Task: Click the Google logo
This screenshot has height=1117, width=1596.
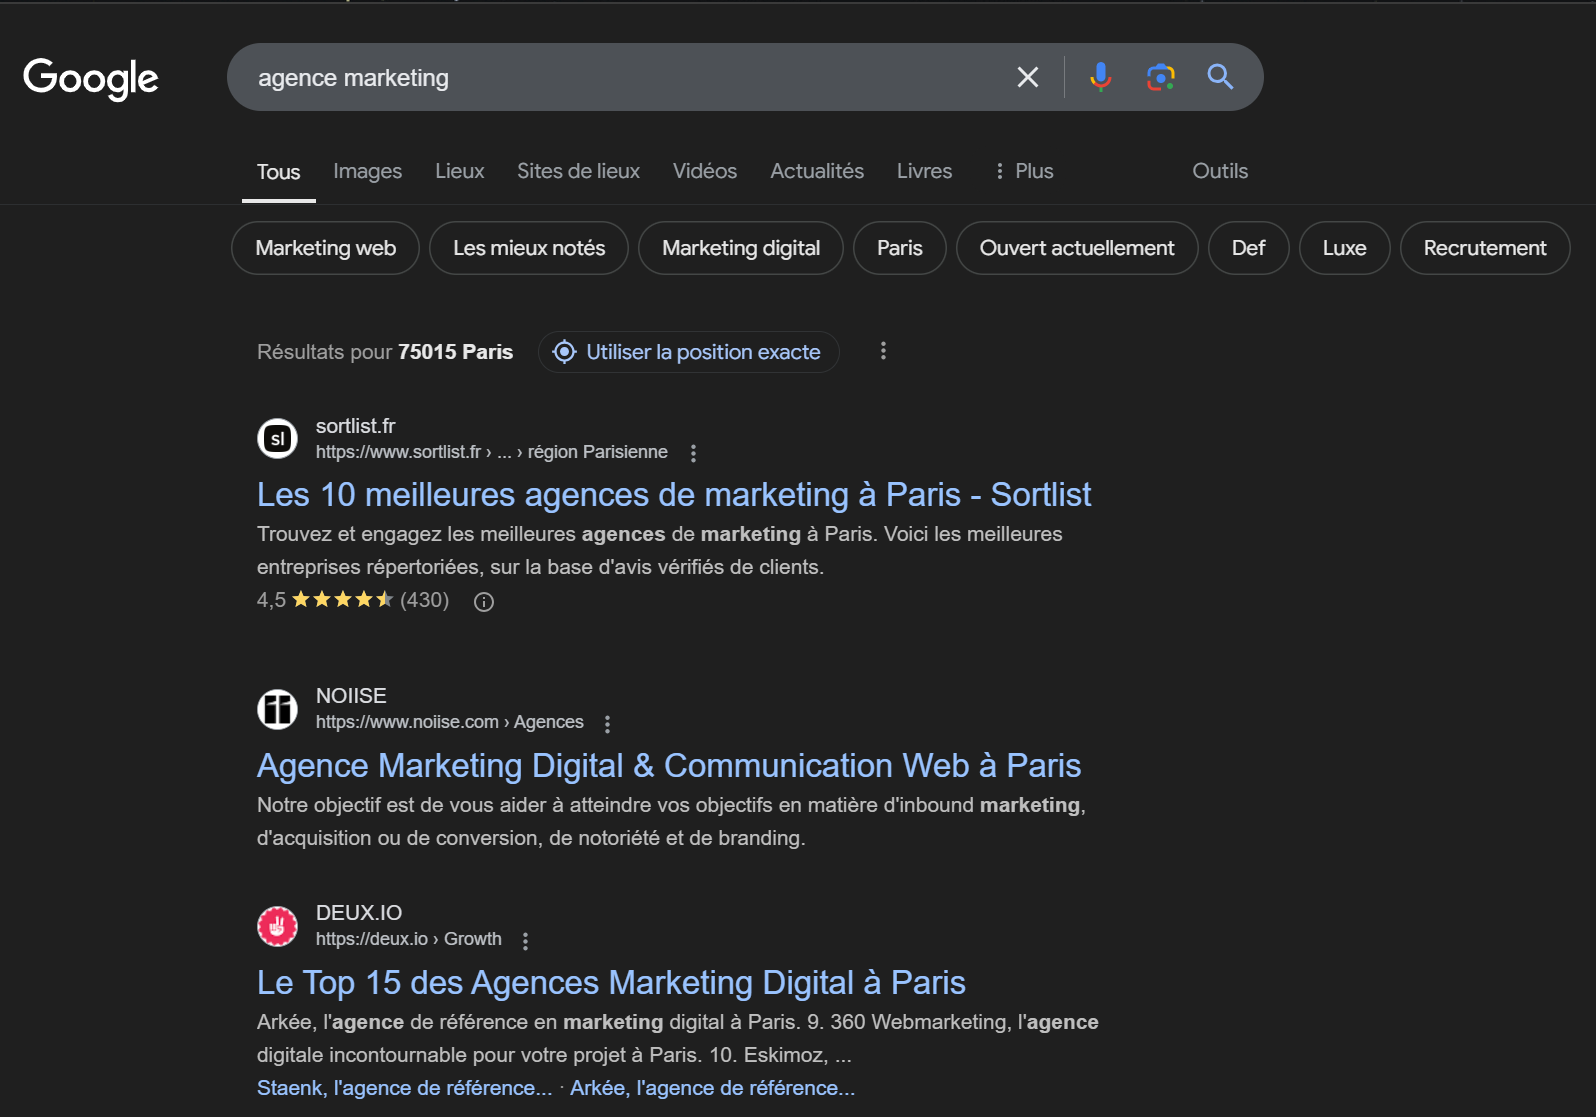Action: (x=91, y=78)
